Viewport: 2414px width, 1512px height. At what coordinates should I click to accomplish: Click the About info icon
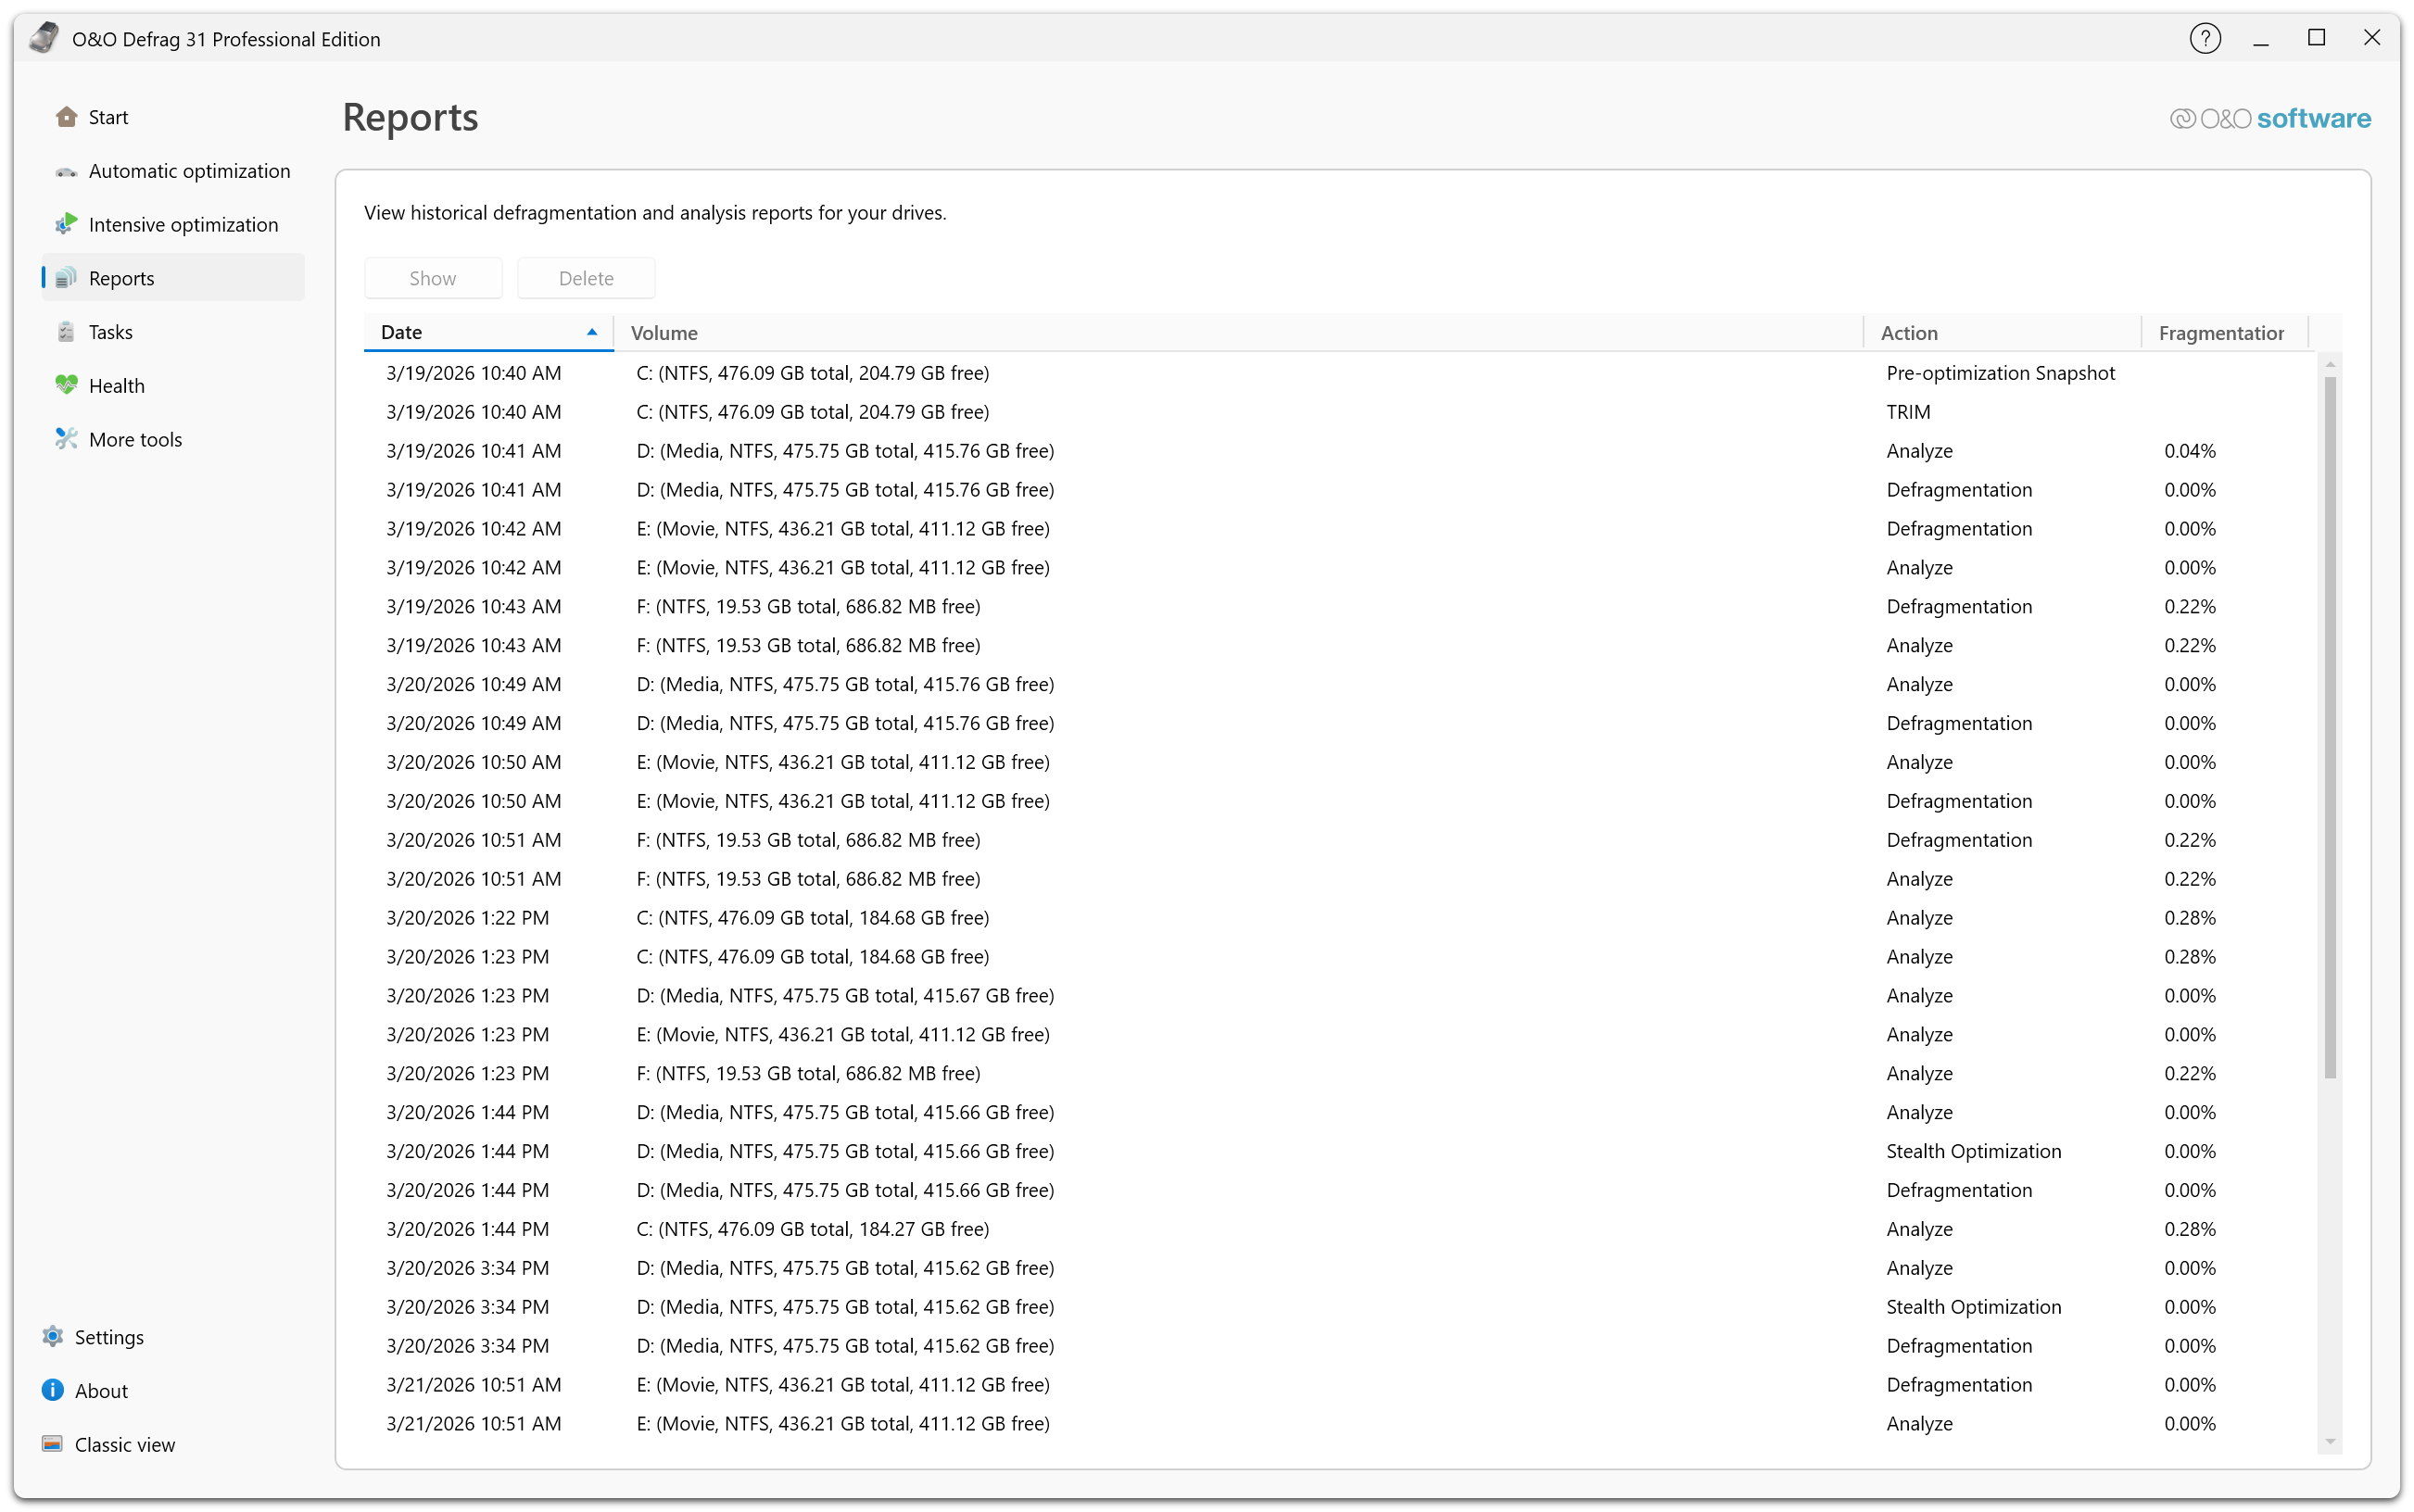(x=52, y=1390)
